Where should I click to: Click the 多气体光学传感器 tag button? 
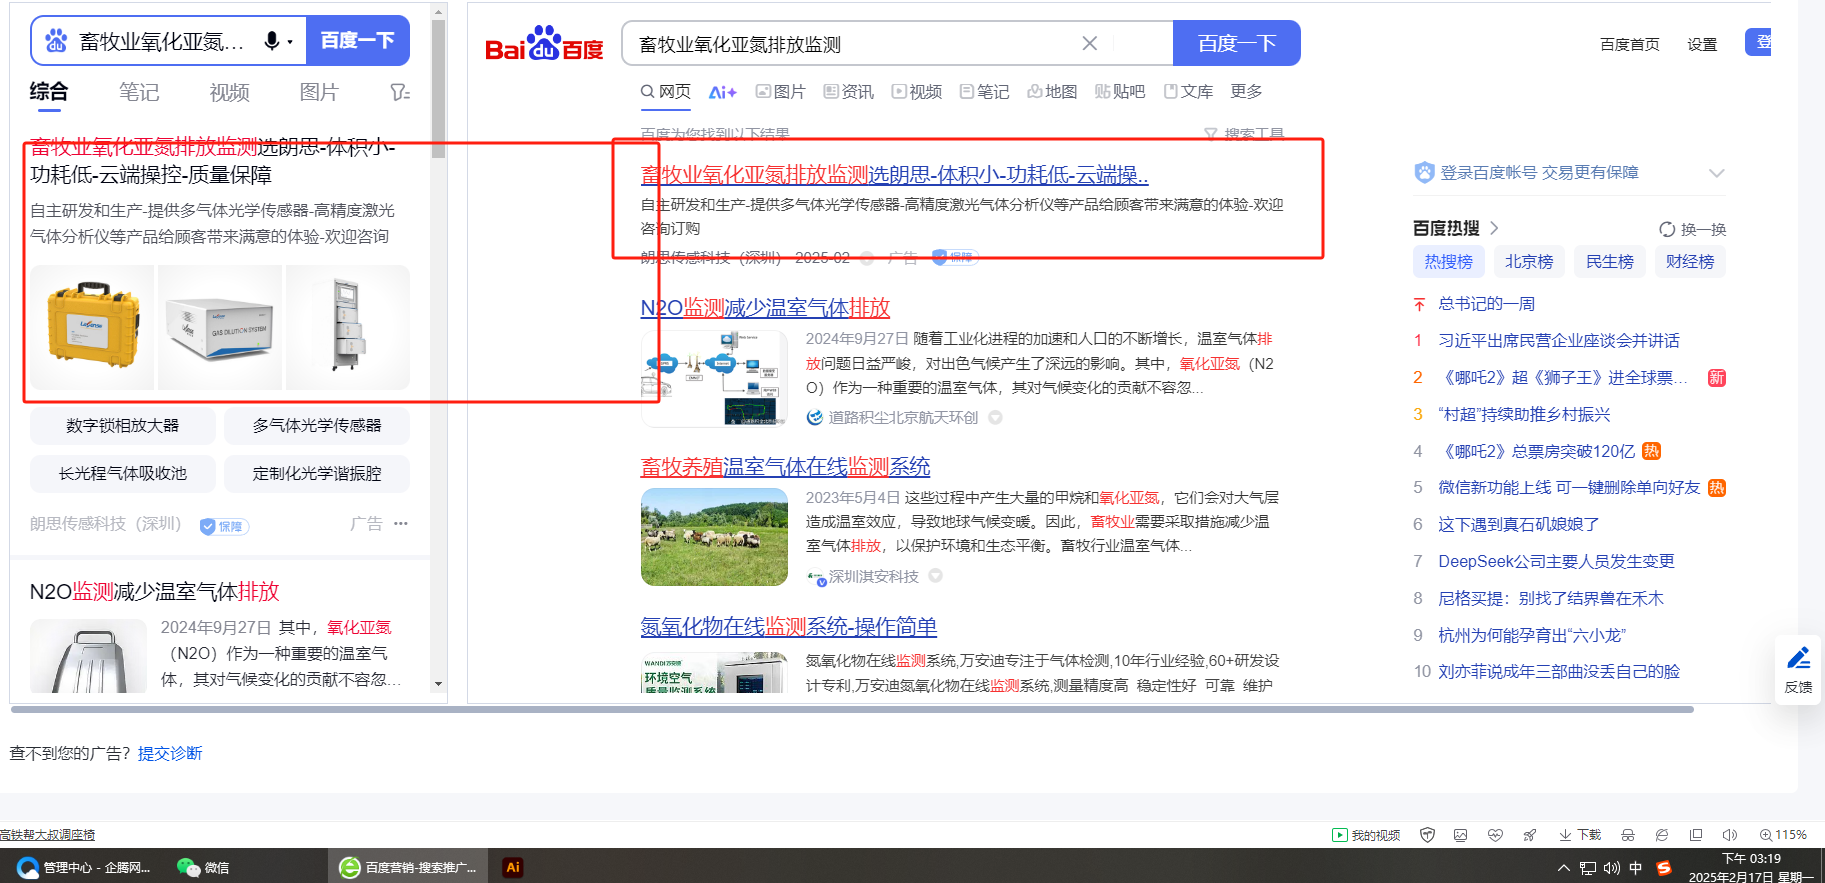pos(317,426)
